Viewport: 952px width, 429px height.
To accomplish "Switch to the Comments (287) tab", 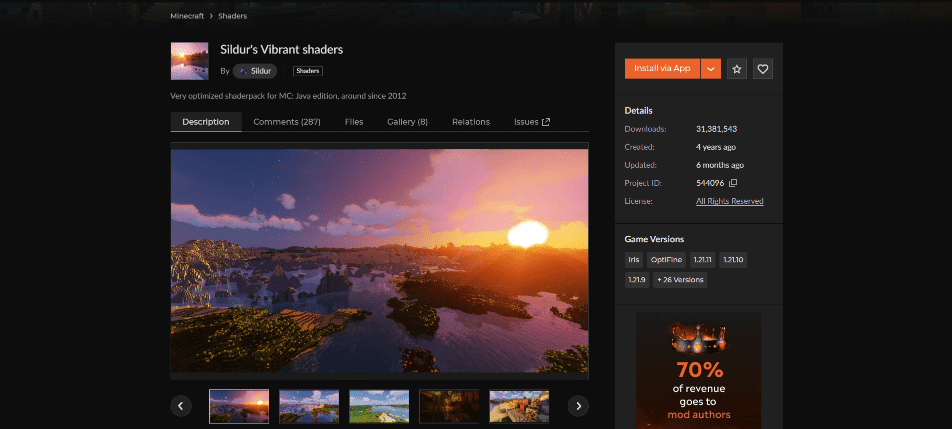I will (x=287, y=122).
